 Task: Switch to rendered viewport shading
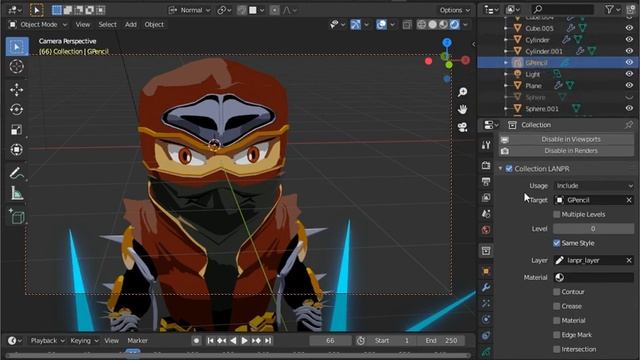(x=454, y=24)
